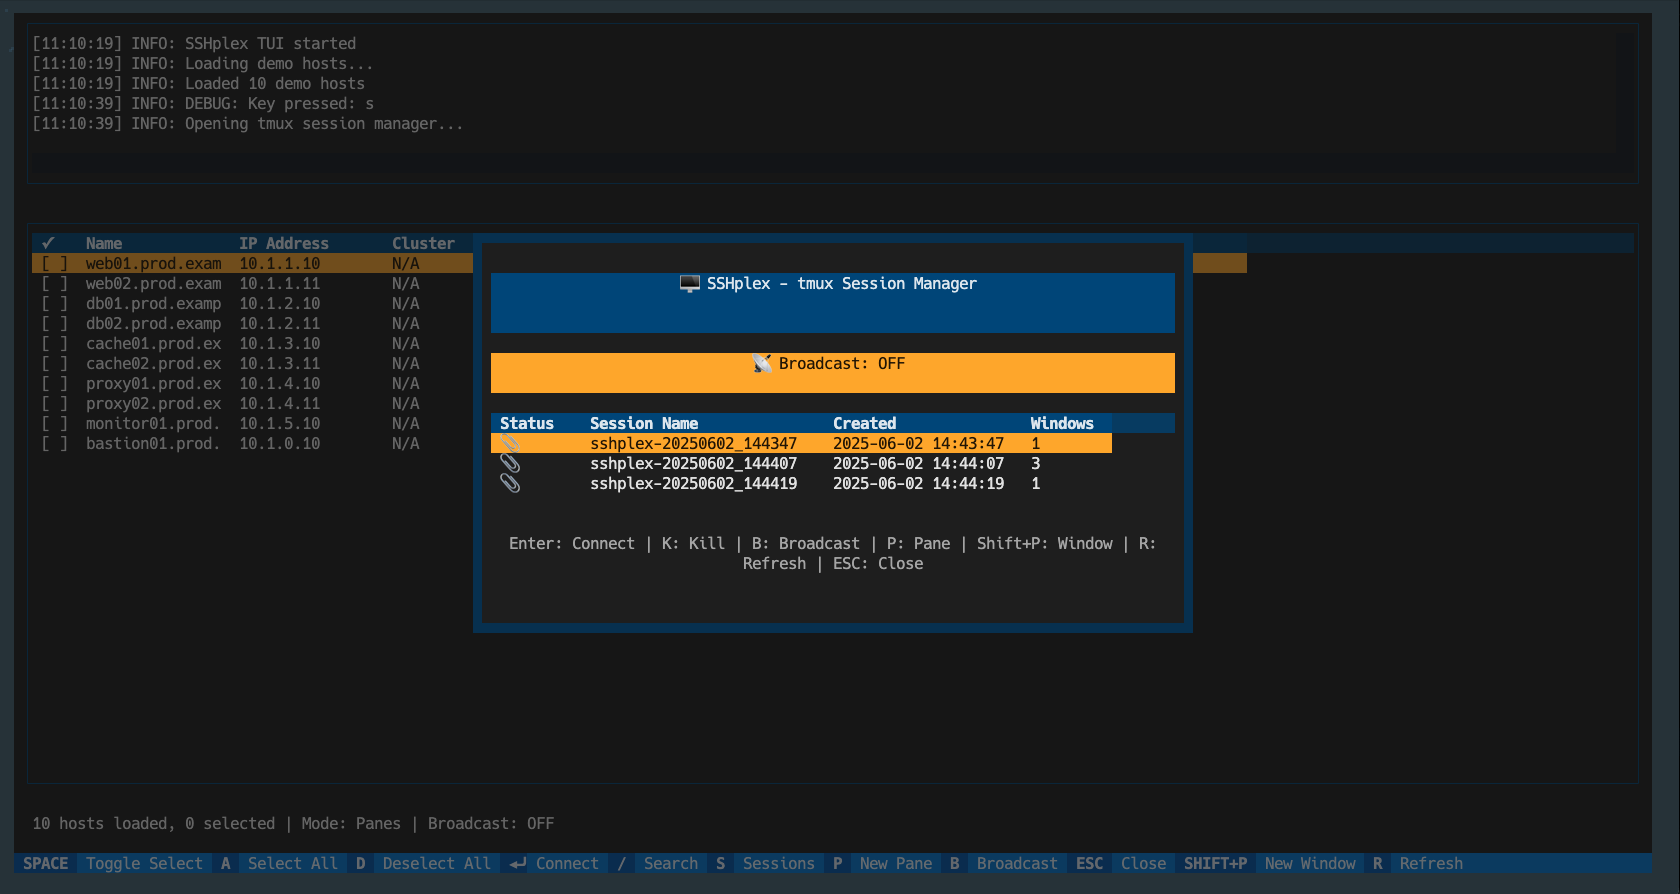Click the satellite icon beside Broadcast: OFF
This screenshot has height=894, width=1680.
pos(762,363)
